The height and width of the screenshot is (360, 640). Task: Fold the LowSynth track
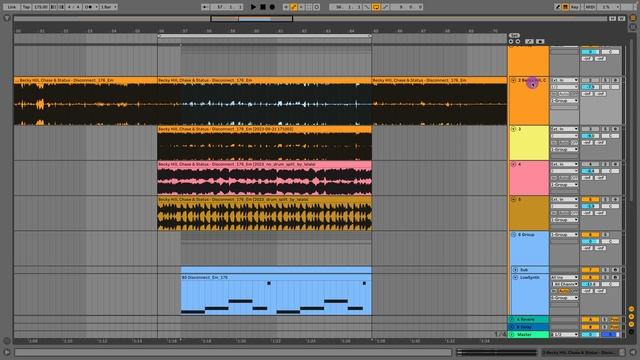(516, 278)
